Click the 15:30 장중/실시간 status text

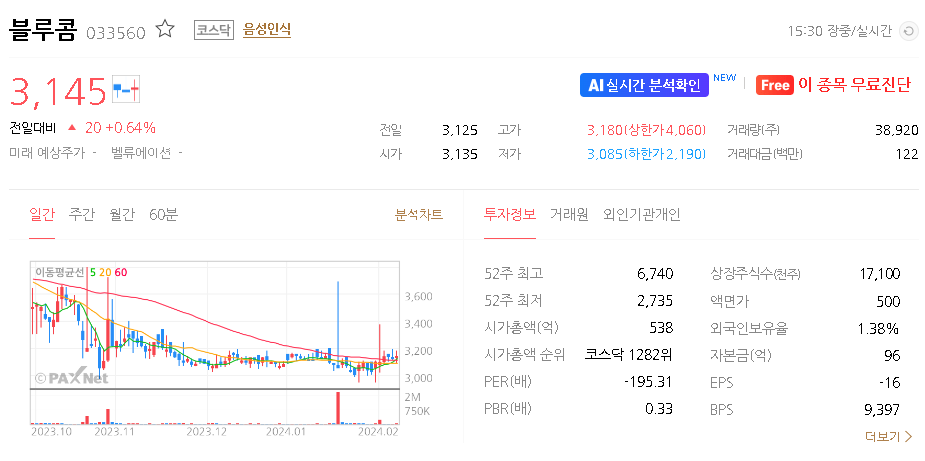pos(840,31)
